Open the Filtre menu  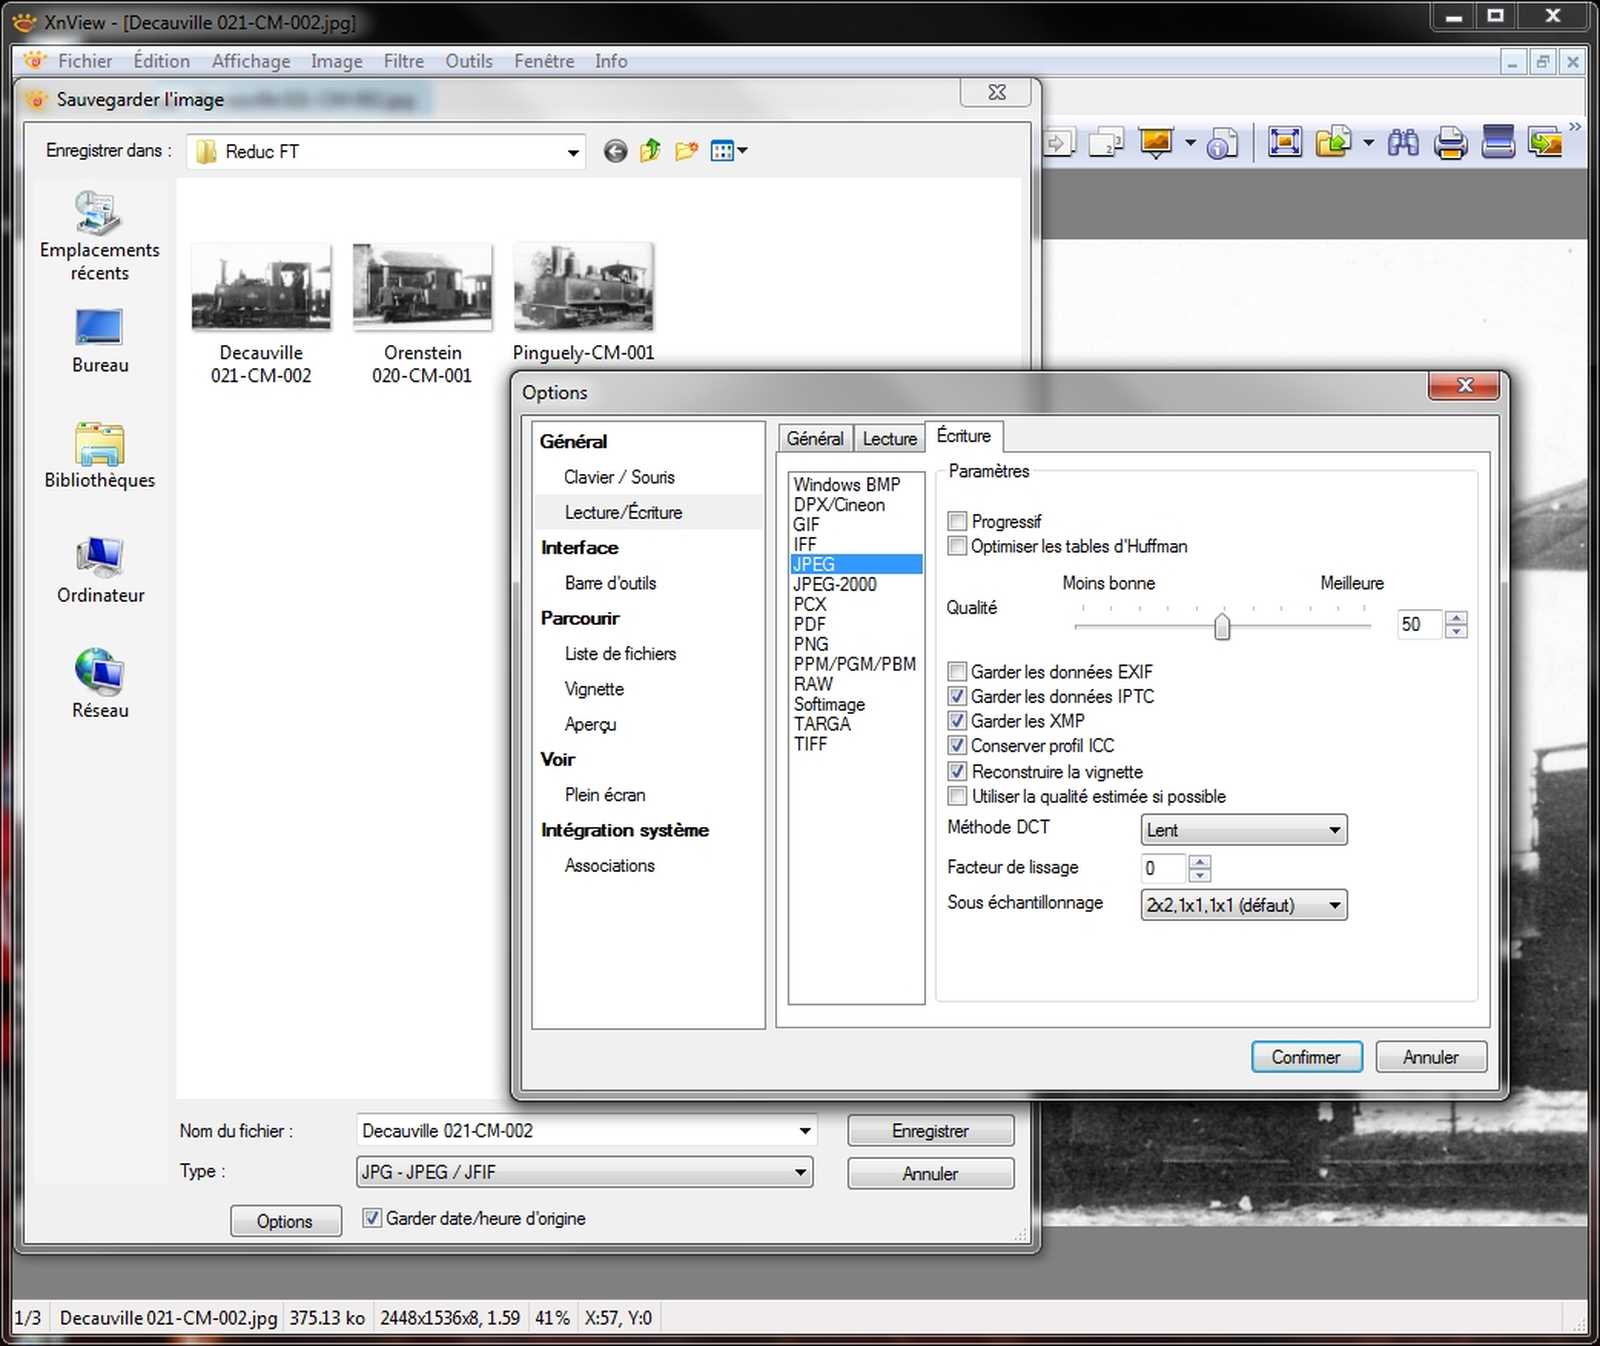tap(404, 60)
